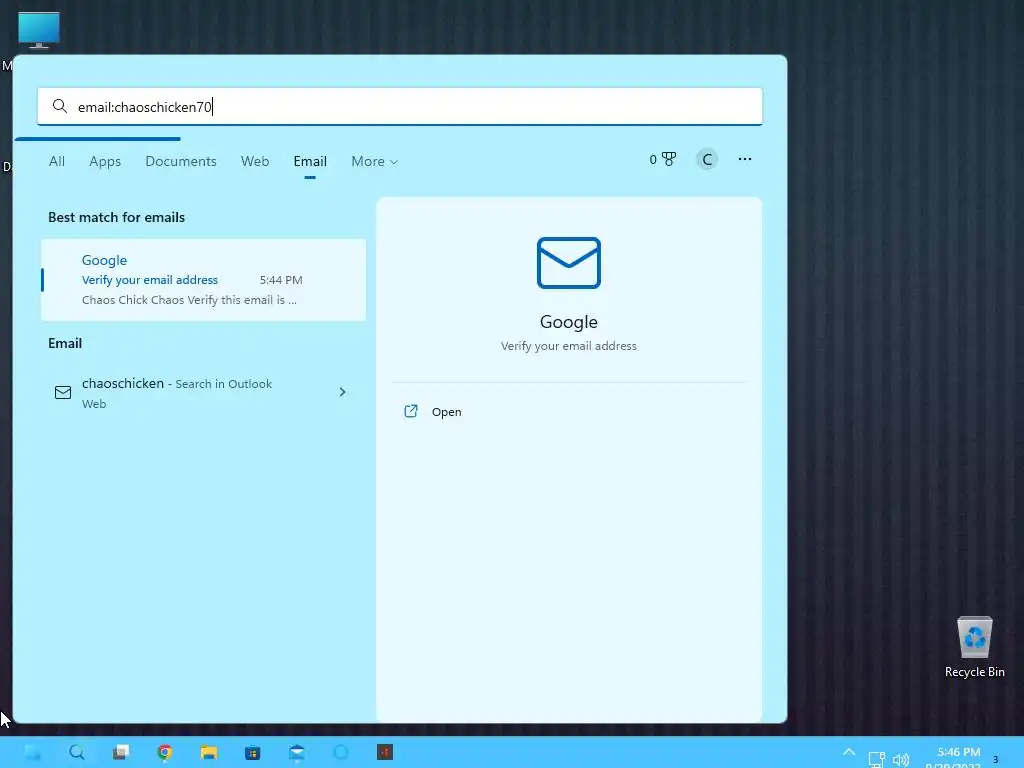Open the Windows Start button

(x=32, y=752)
